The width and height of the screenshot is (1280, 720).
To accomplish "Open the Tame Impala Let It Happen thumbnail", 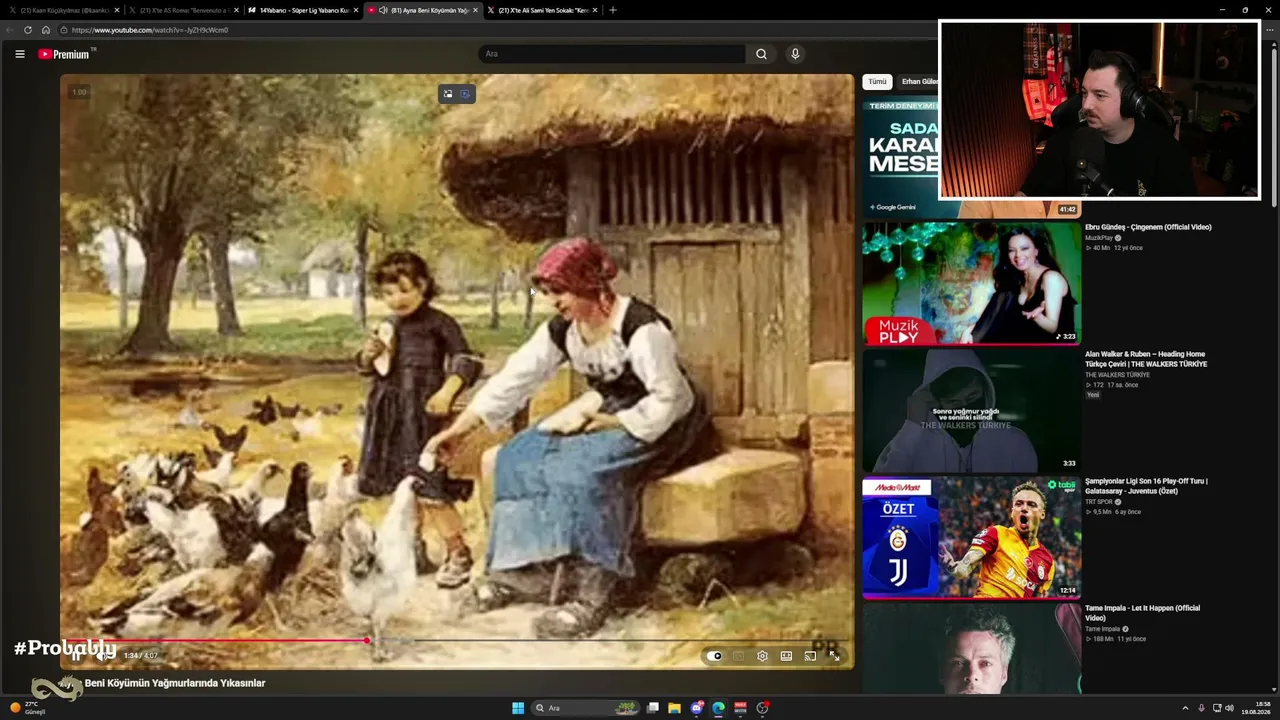I will tap(972, 649).
